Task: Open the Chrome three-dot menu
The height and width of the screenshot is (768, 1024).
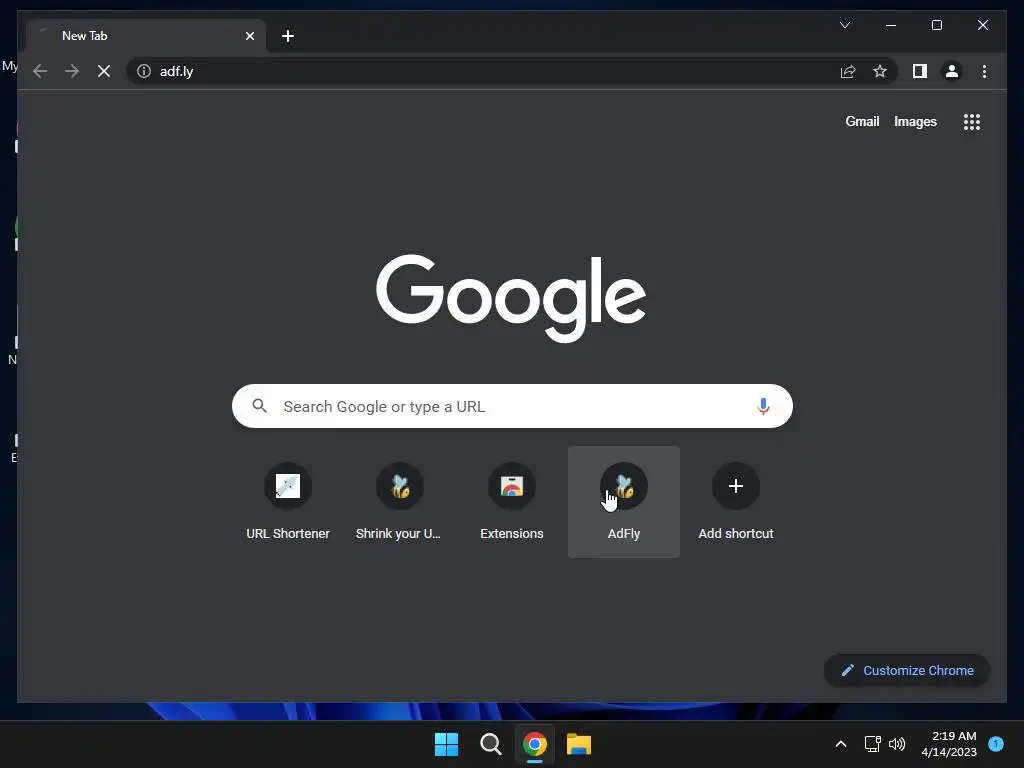Action: pos(984,71)
